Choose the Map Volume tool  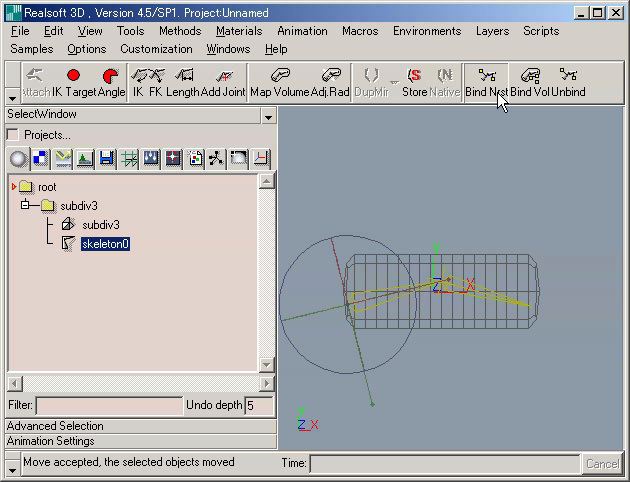280,83
